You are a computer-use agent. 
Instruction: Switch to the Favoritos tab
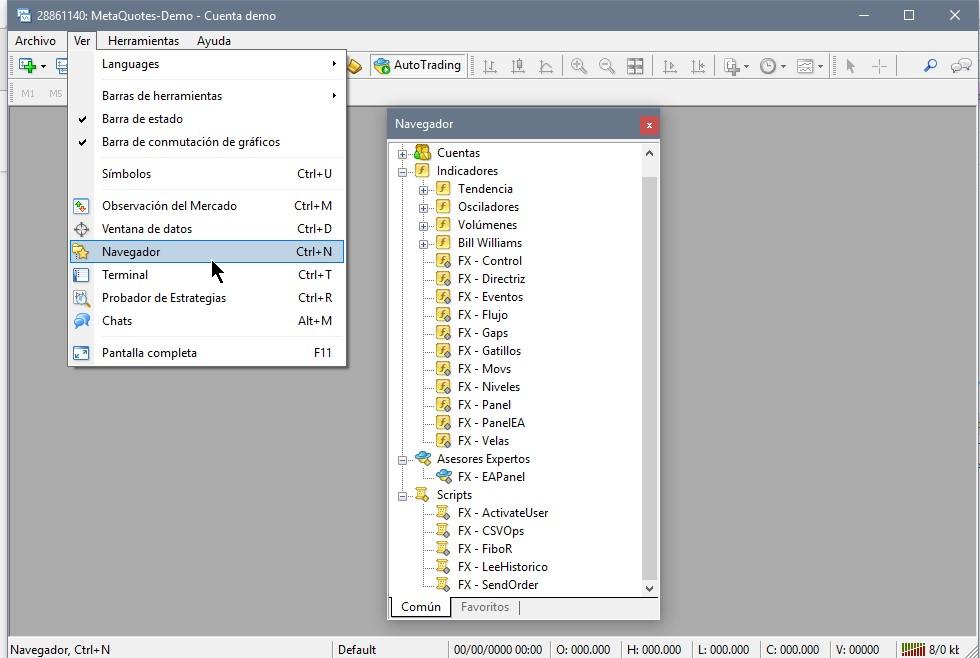484,607
